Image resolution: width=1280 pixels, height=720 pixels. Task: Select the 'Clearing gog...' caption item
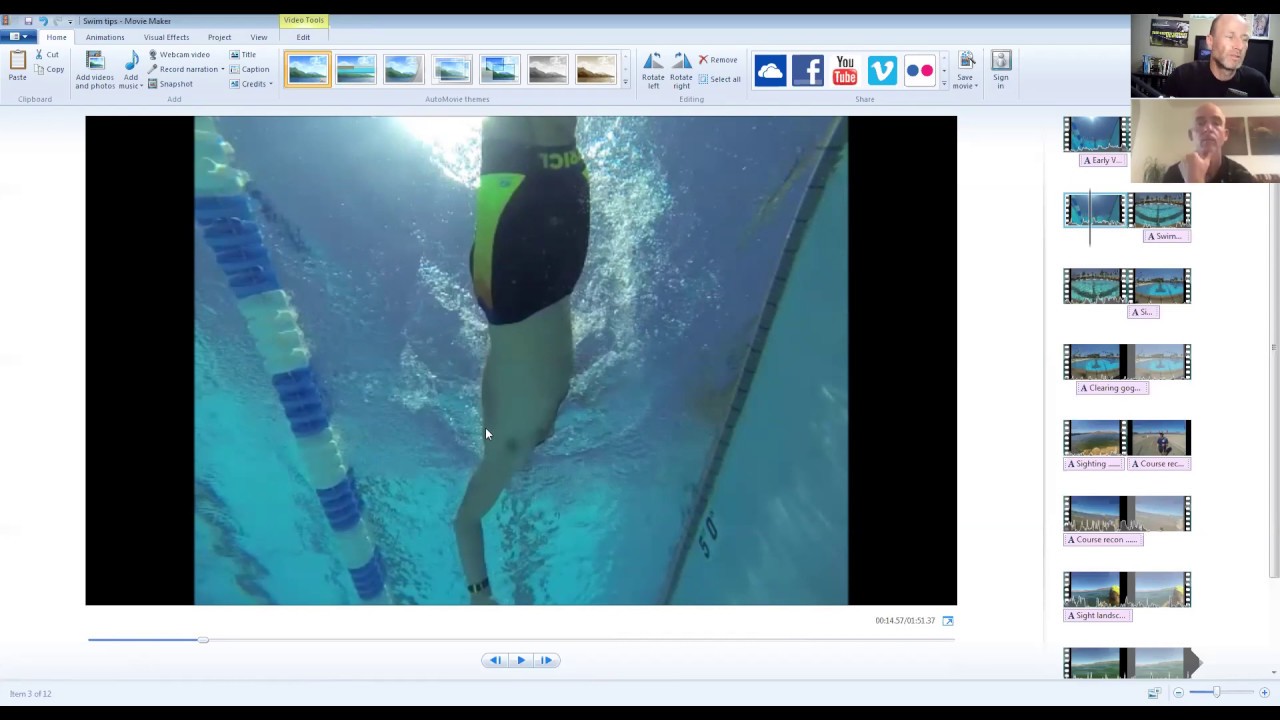coord(1112,388)
